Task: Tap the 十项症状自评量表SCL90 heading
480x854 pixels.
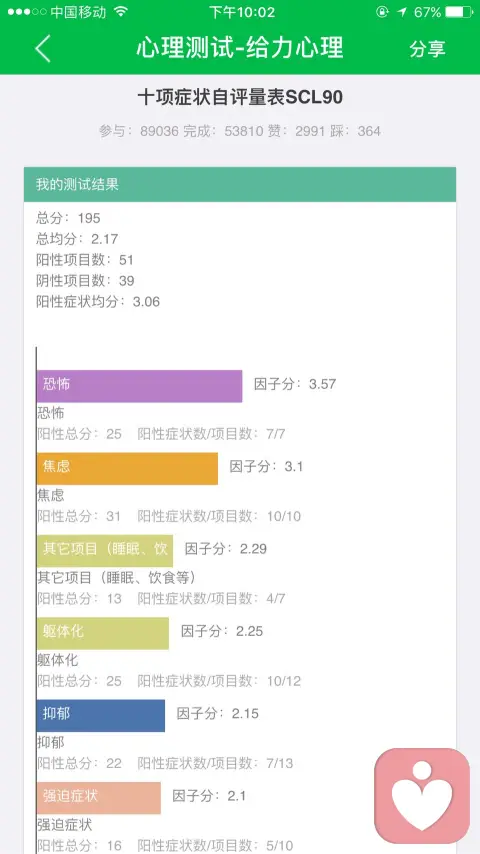Action: click(240, 97)
